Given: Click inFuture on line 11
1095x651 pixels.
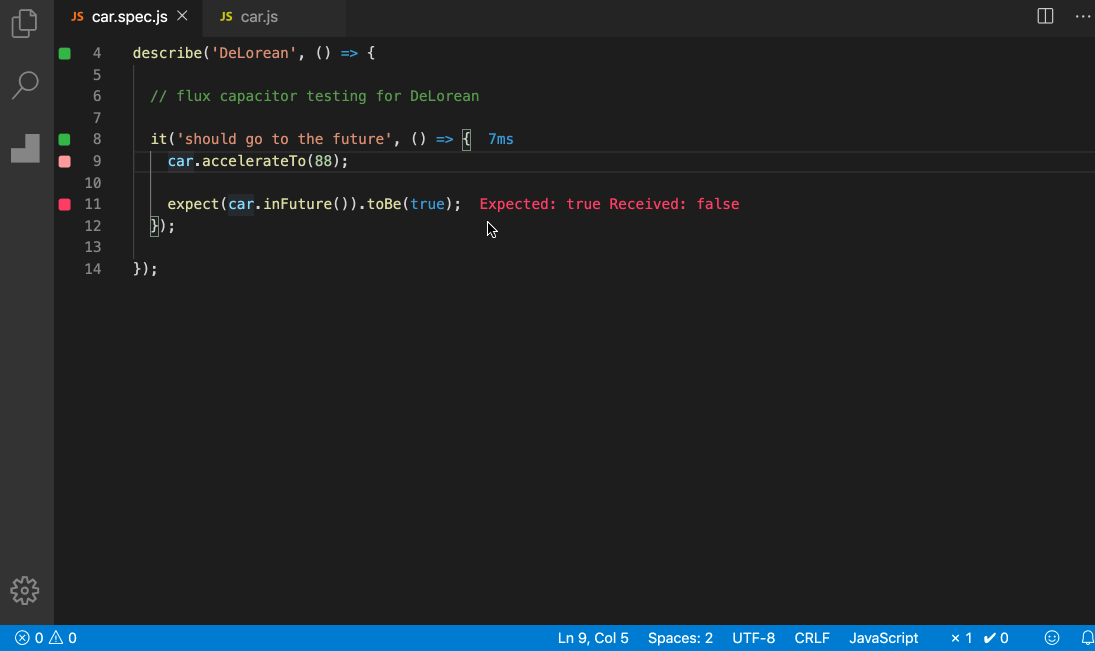Looking at the screenshot, I should tap(297, 204).
